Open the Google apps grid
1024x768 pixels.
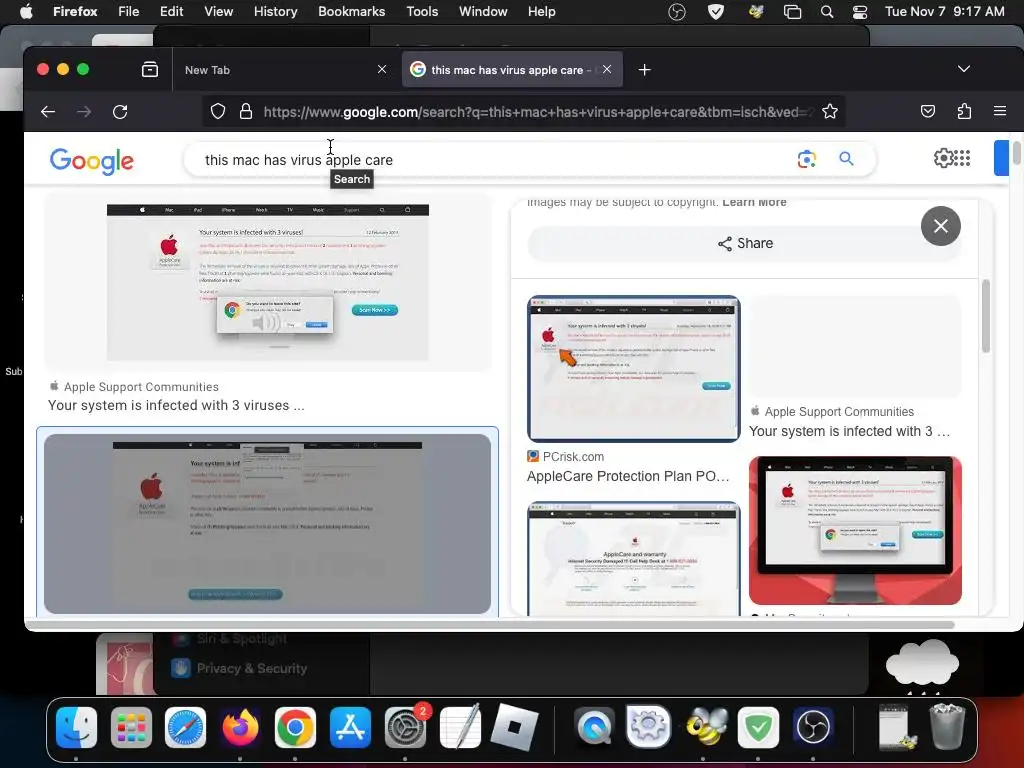click(x=961, y=158)
